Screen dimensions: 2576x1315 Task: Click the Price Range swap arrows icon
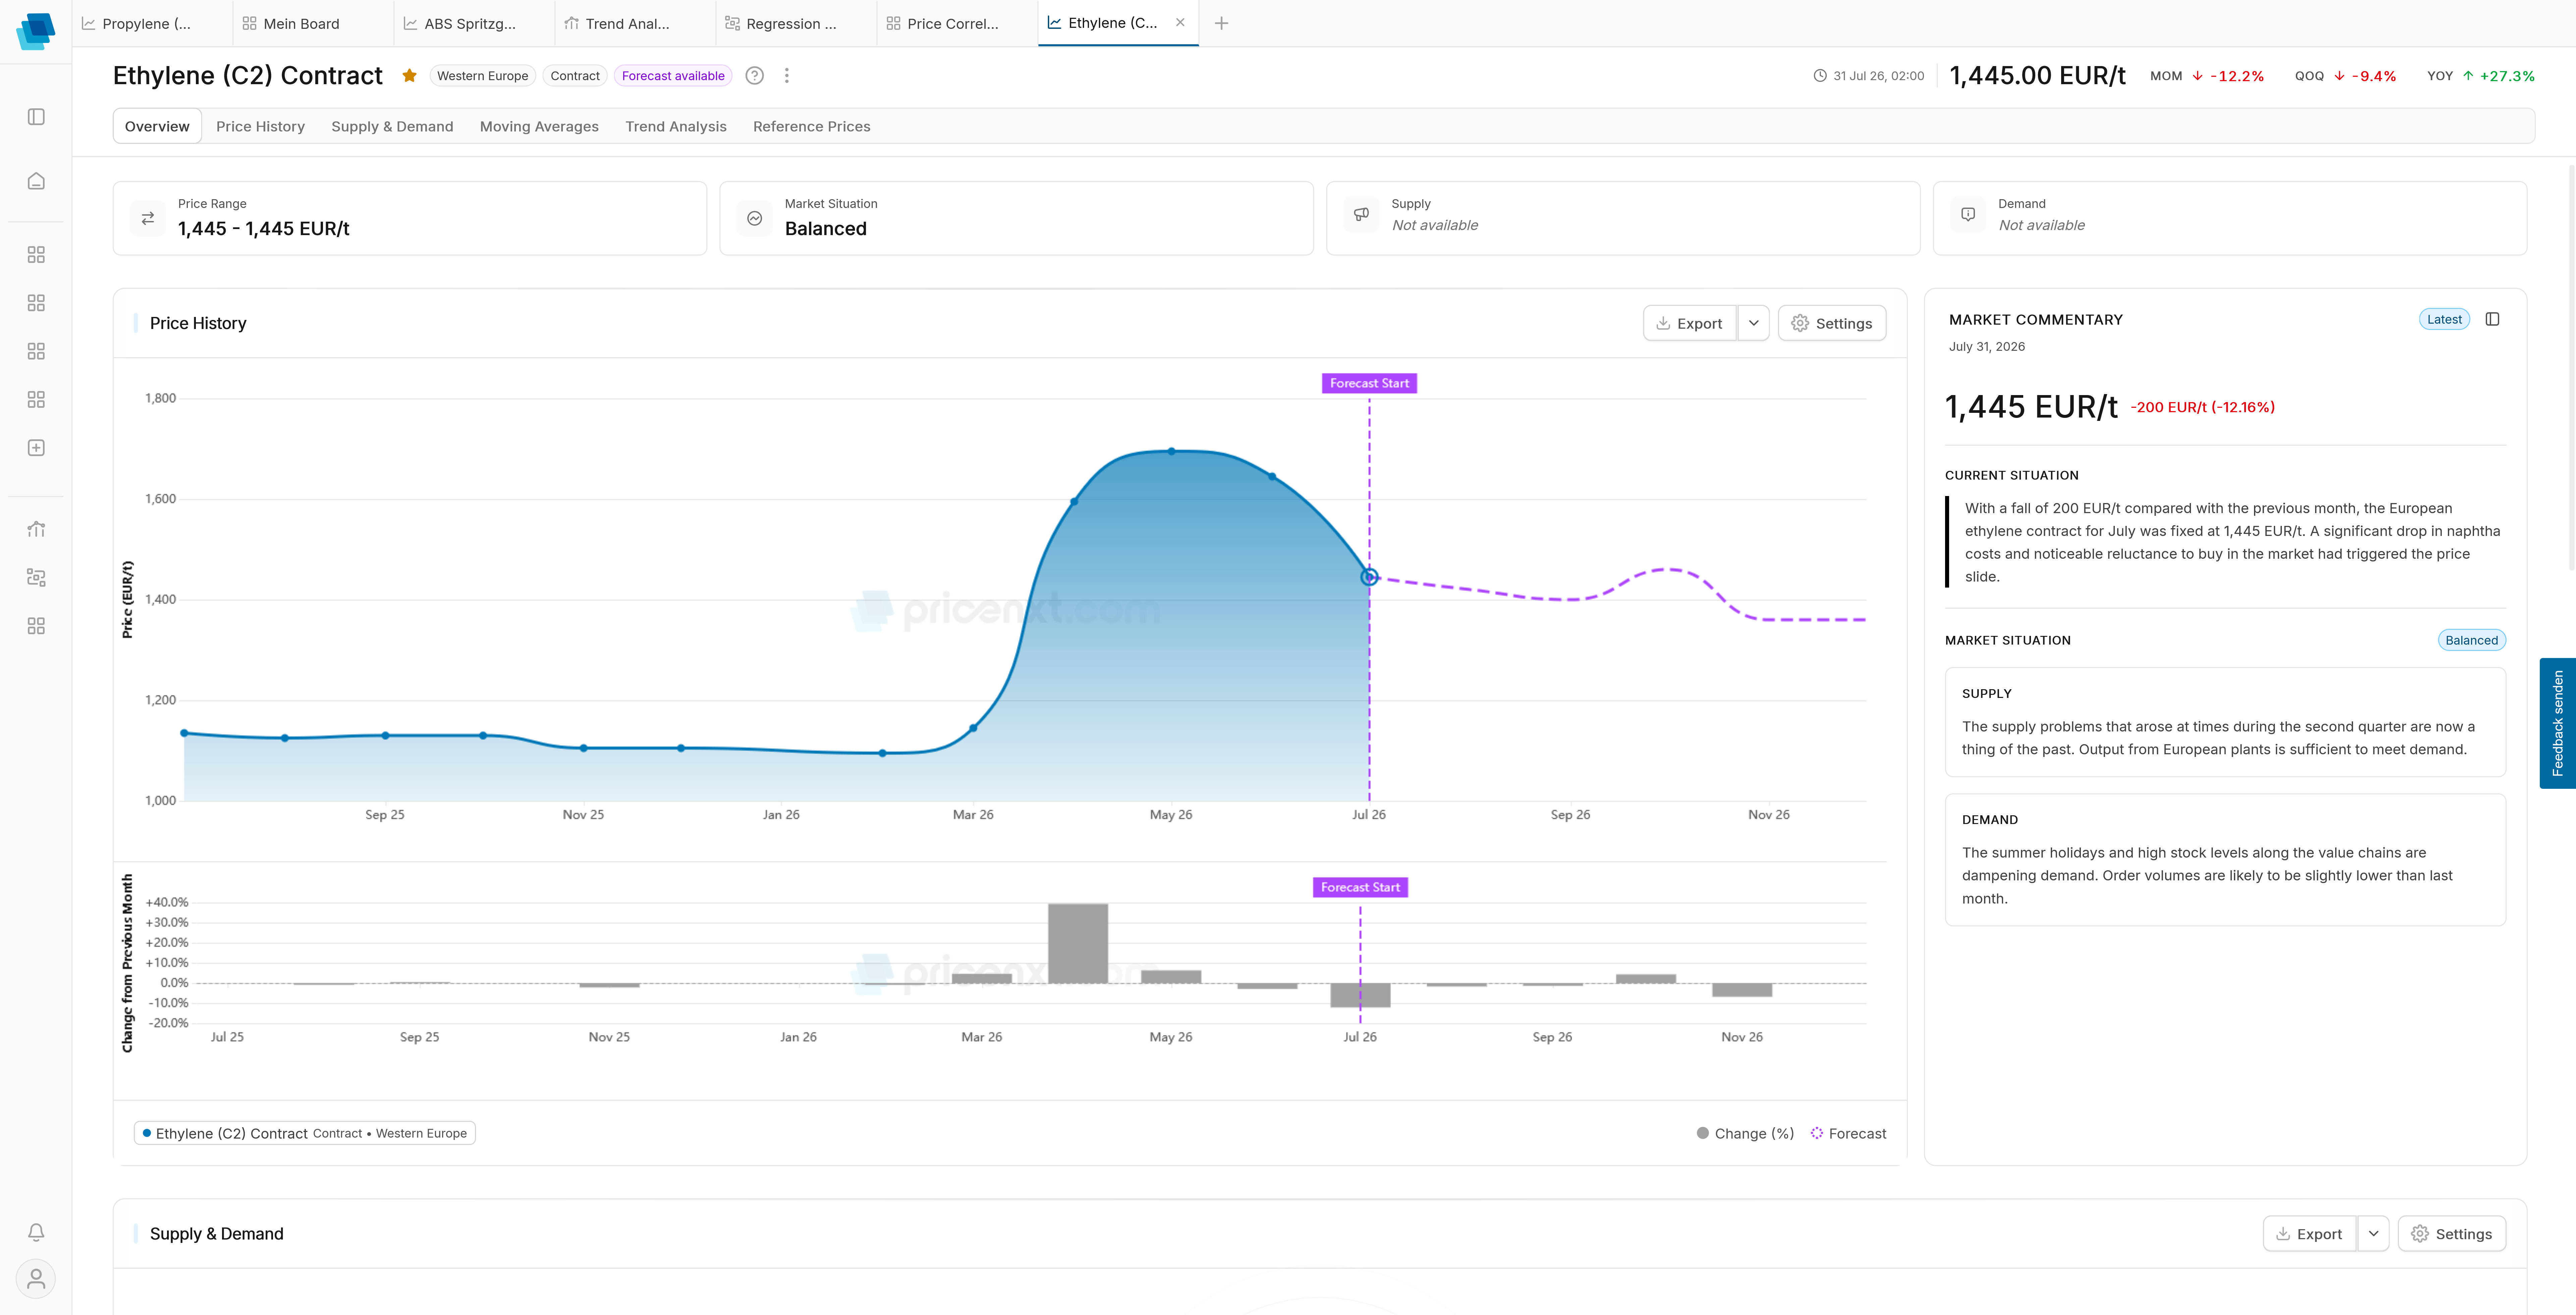pos(148,218)
